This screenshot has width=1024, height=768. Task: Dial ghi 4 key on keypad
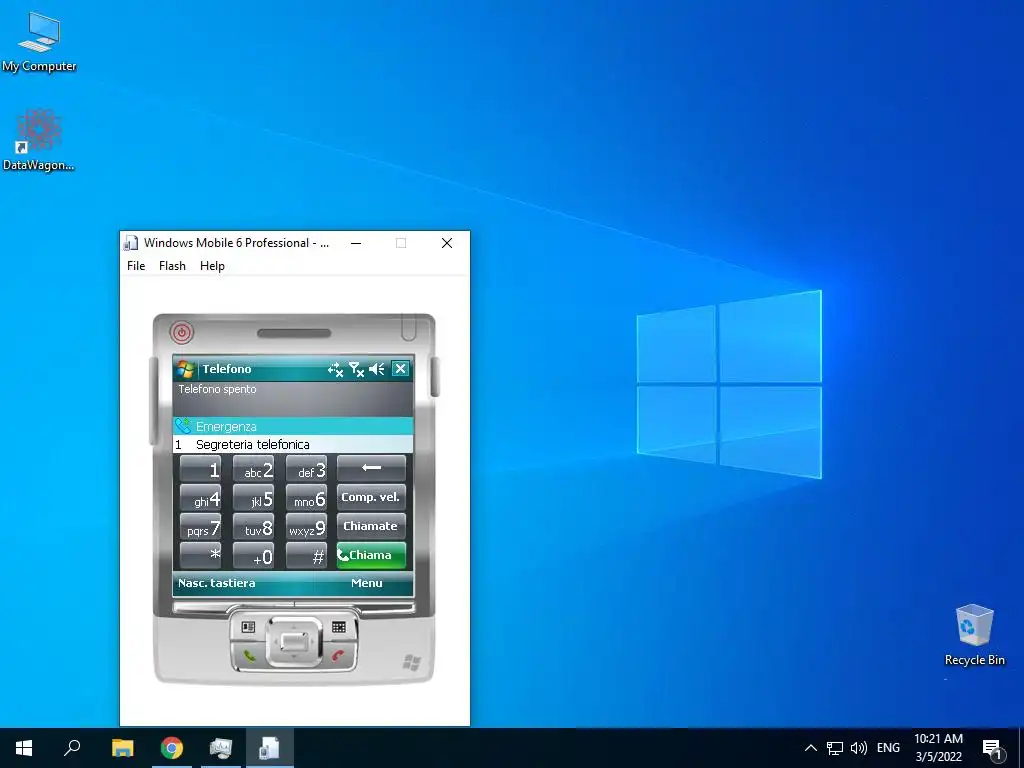click(200, 498)
